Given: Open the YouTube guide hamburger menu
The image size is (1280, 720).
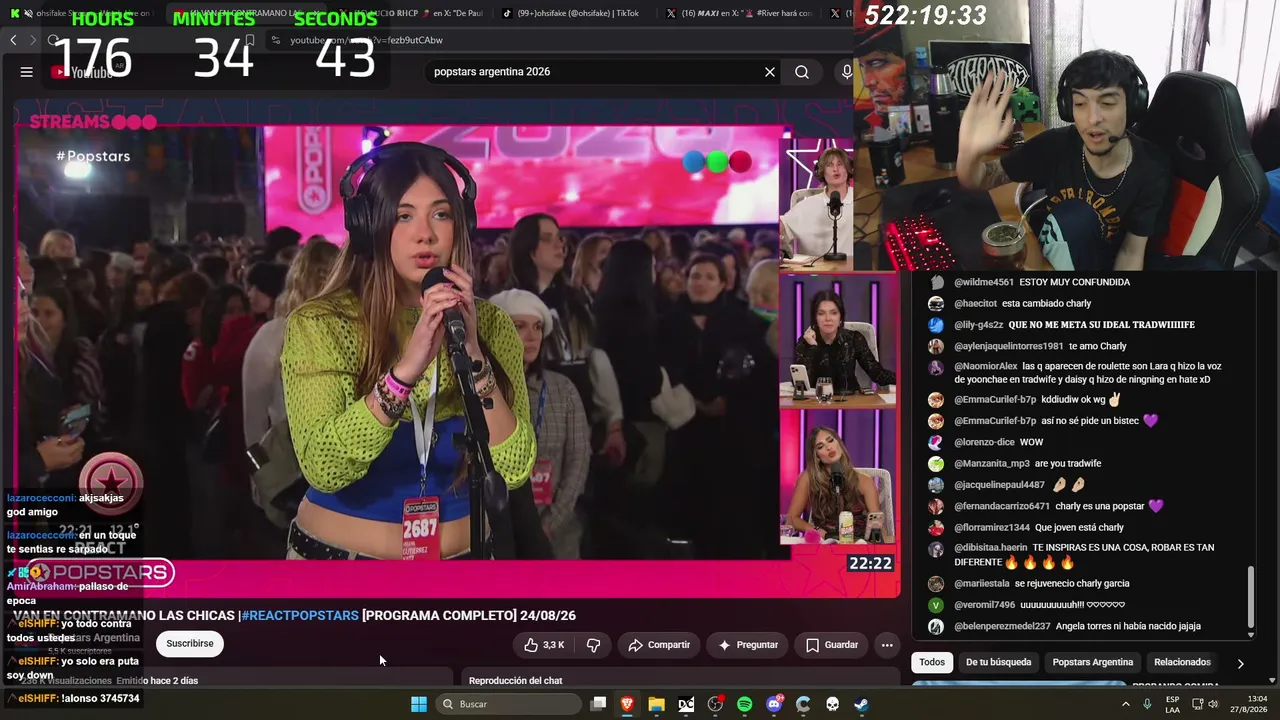Looking at the screenshot, I should tap(27, 72).
